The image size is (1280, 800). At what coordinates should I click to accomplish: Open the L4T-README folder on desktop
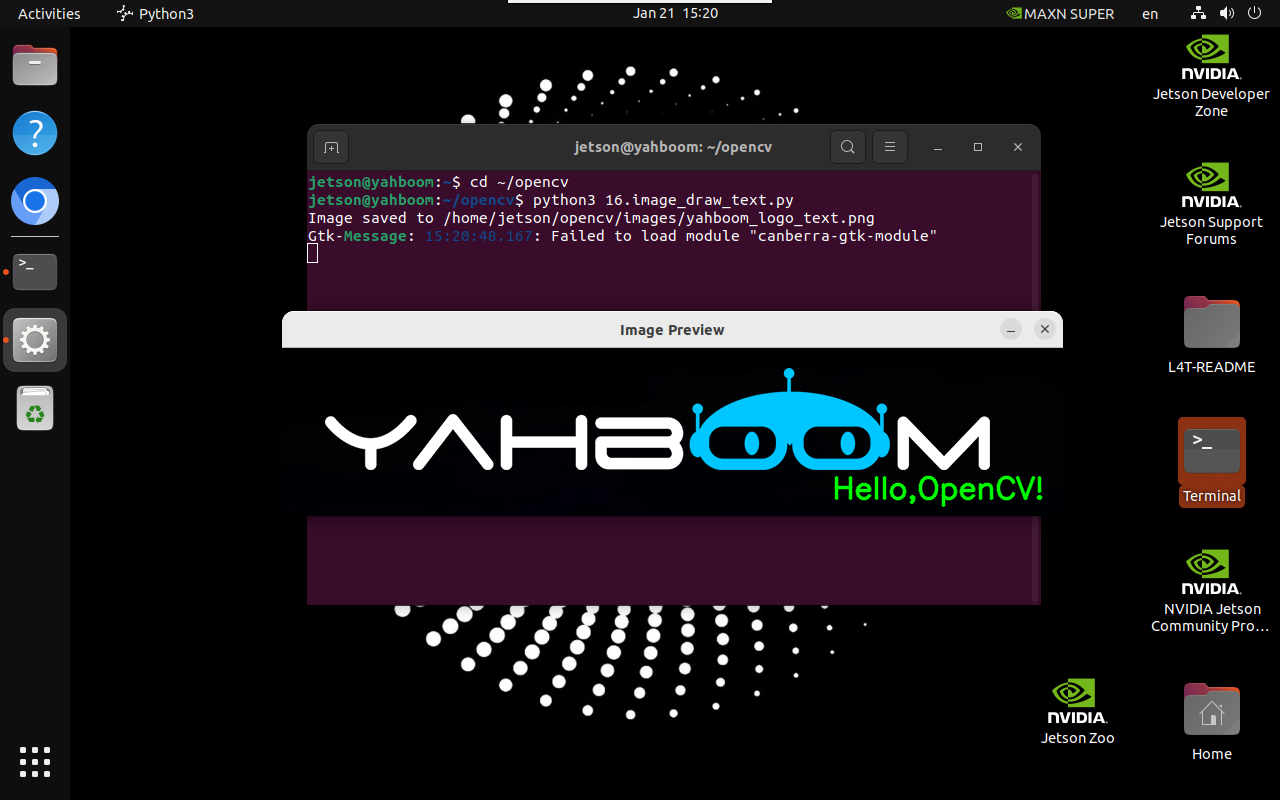pyautogui.click(x=1211, y=335)
